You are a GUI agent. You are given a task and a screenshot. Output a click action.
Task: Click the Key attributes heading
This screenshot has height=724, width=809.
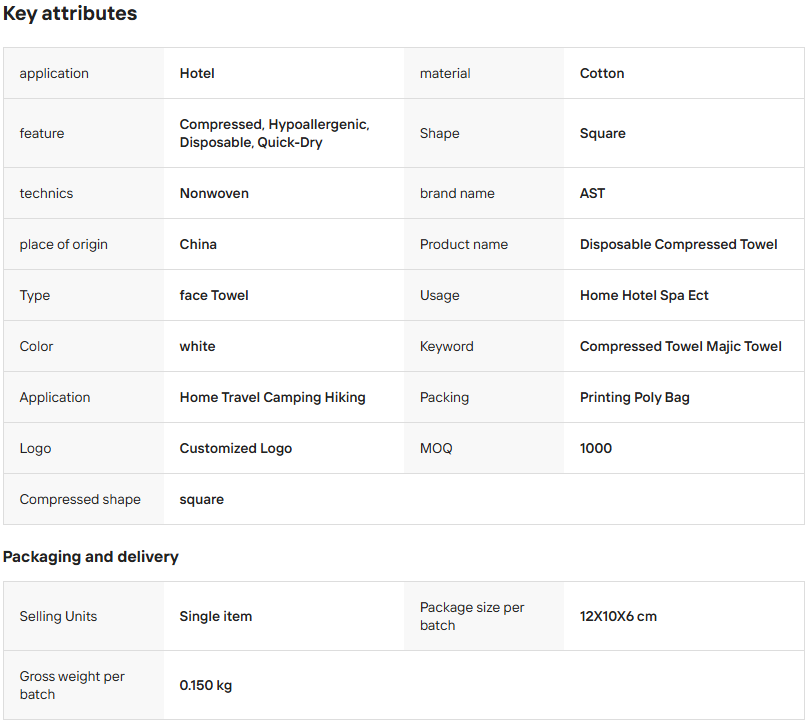70,14
